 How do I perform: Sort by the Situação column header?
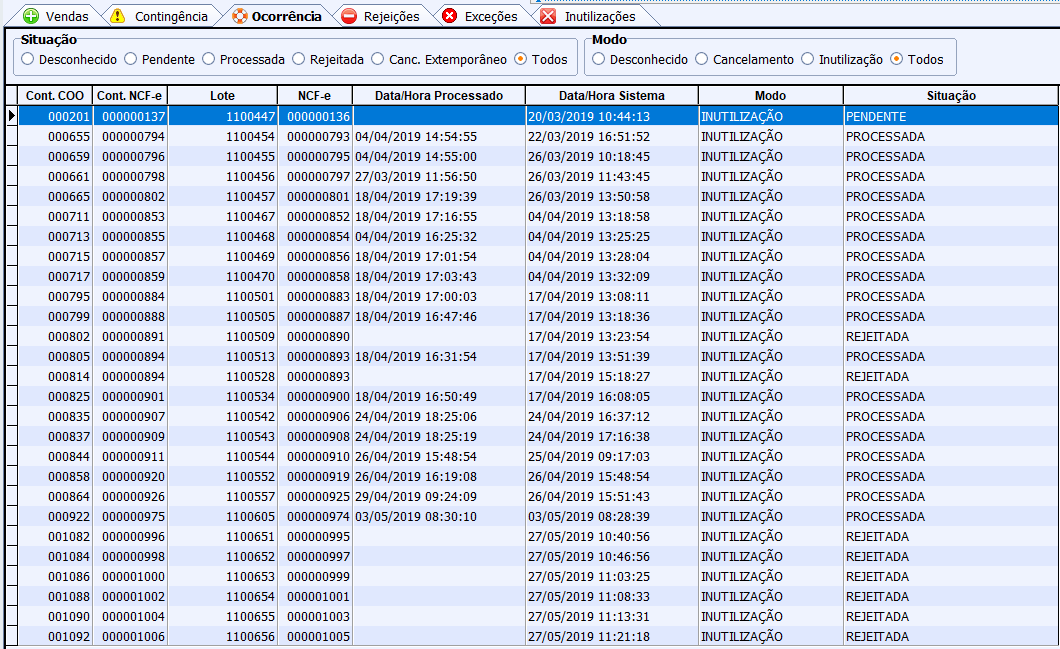tap(951, 95)
